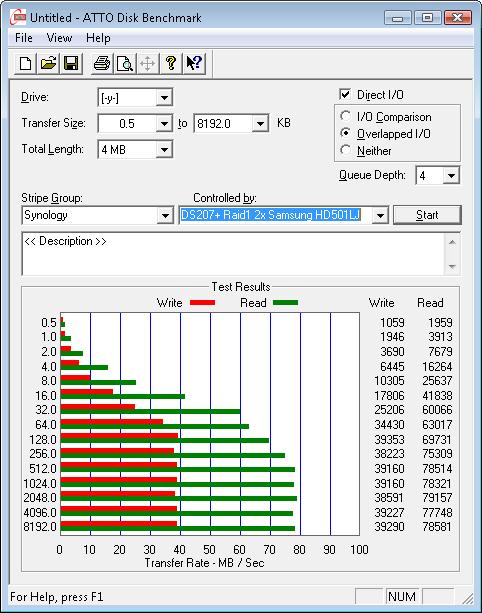
Task: Click the Description text box
Action: tap(233, 254)
